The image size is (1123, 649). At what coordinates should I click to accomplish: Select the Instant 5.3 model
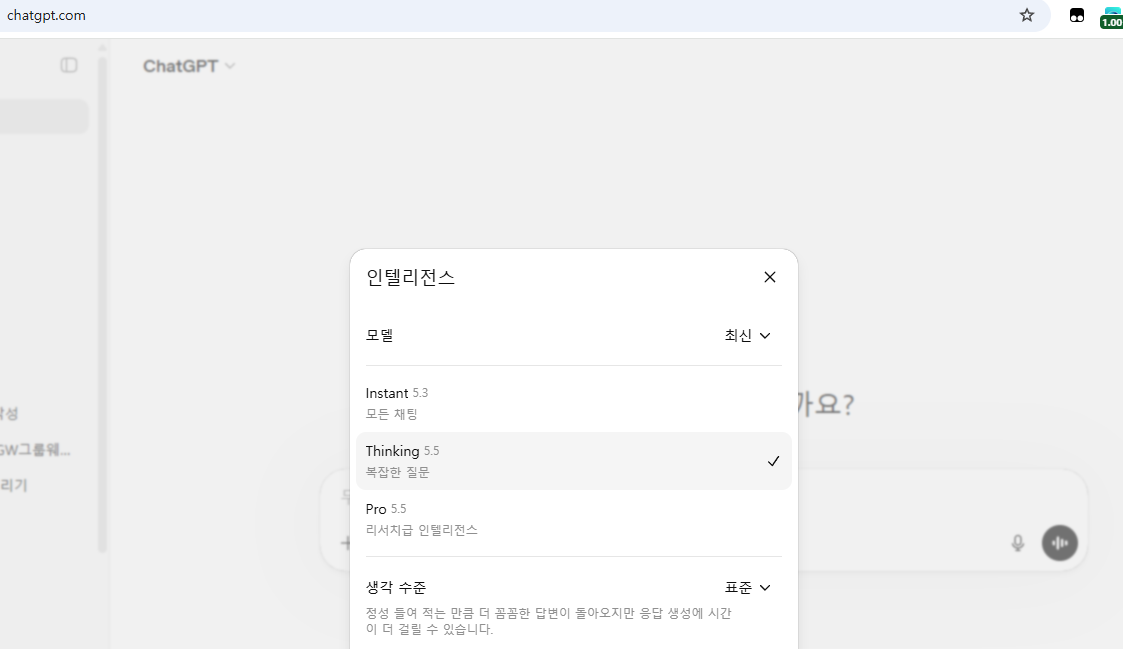pos(574,403)
